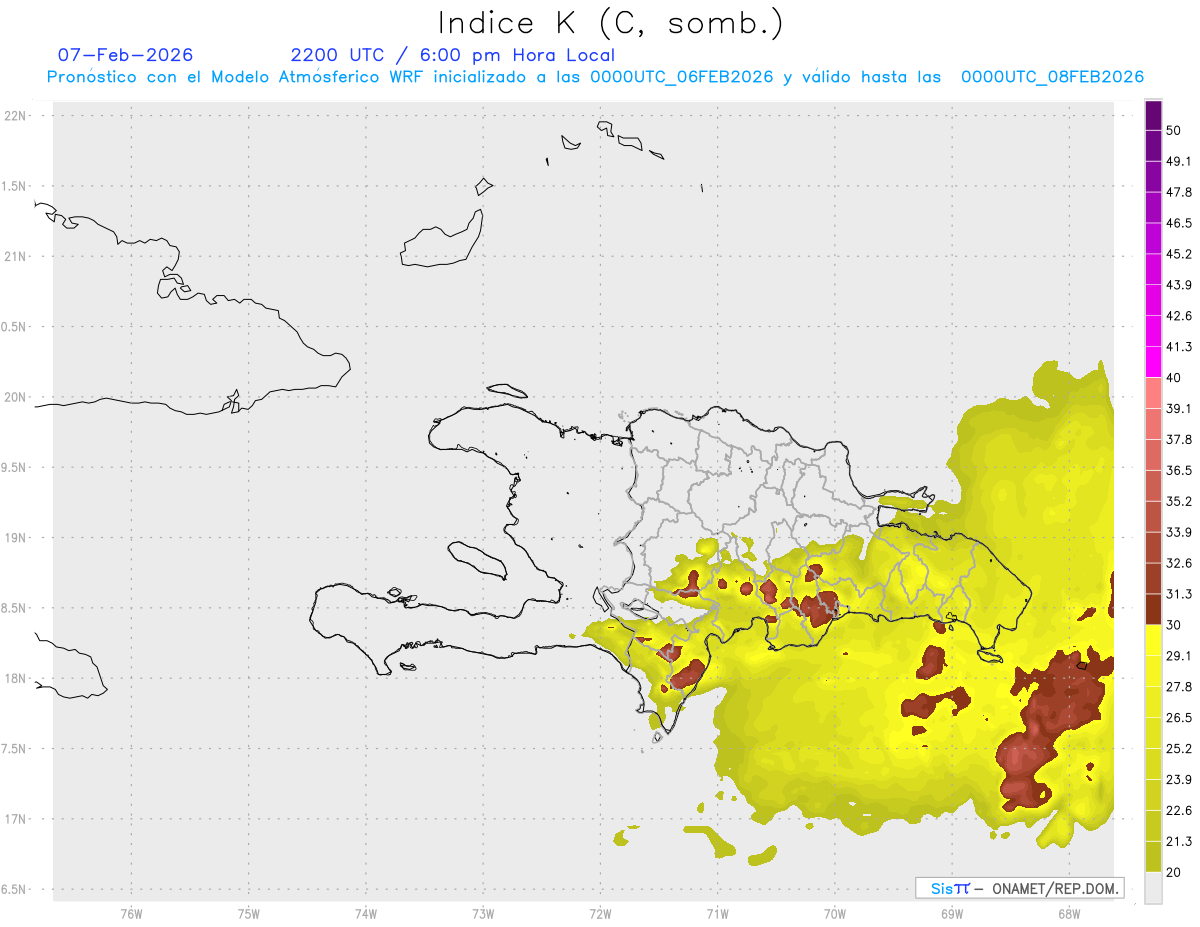Select the longitude label "69W"

[x=951, y=913]
